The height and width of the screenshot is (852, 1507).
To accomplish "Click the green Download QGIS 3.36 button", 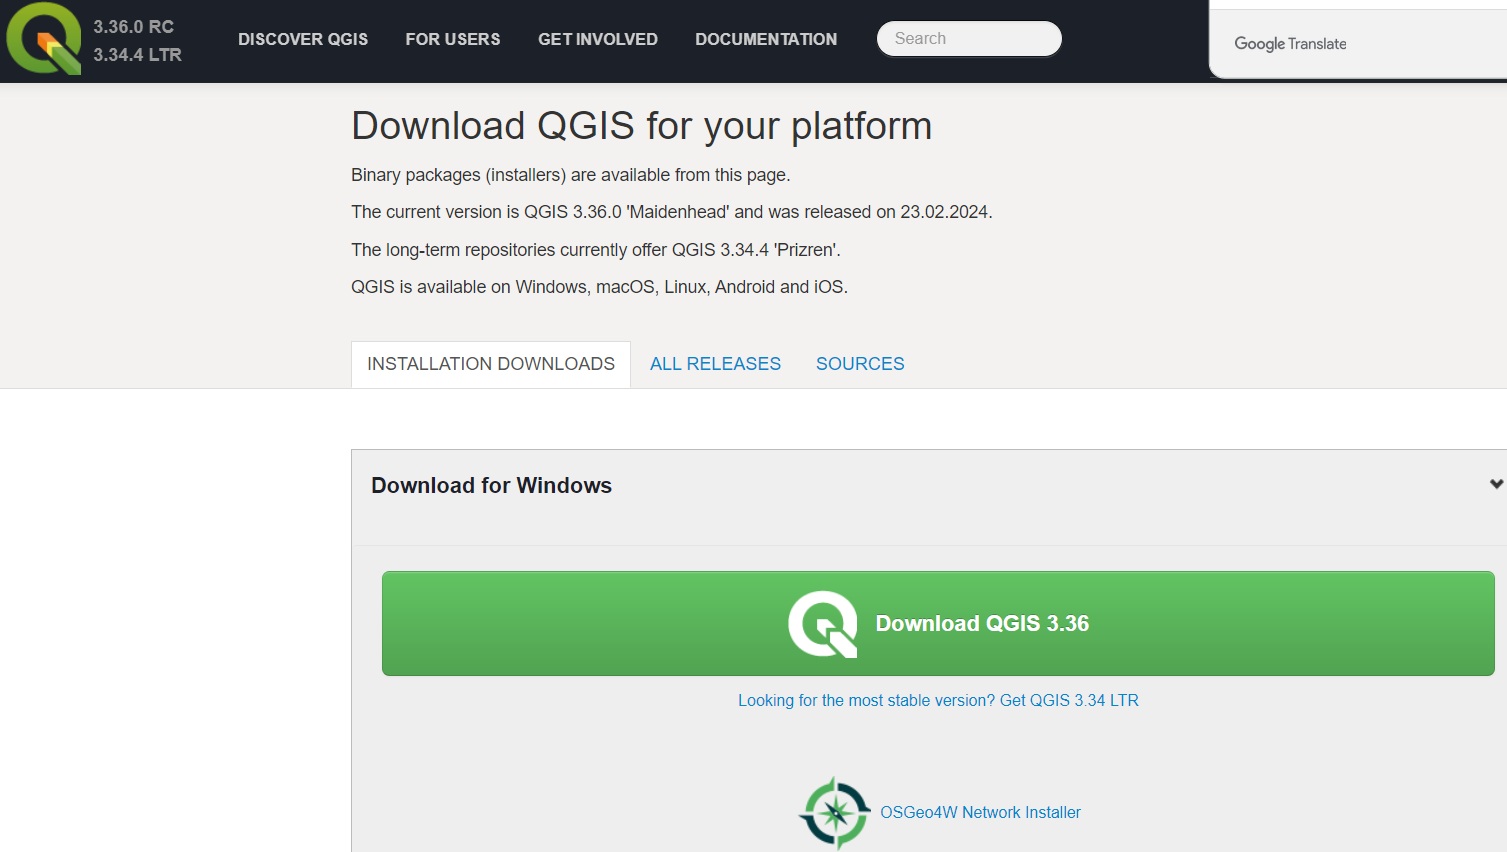I will [x=938, y=623].
